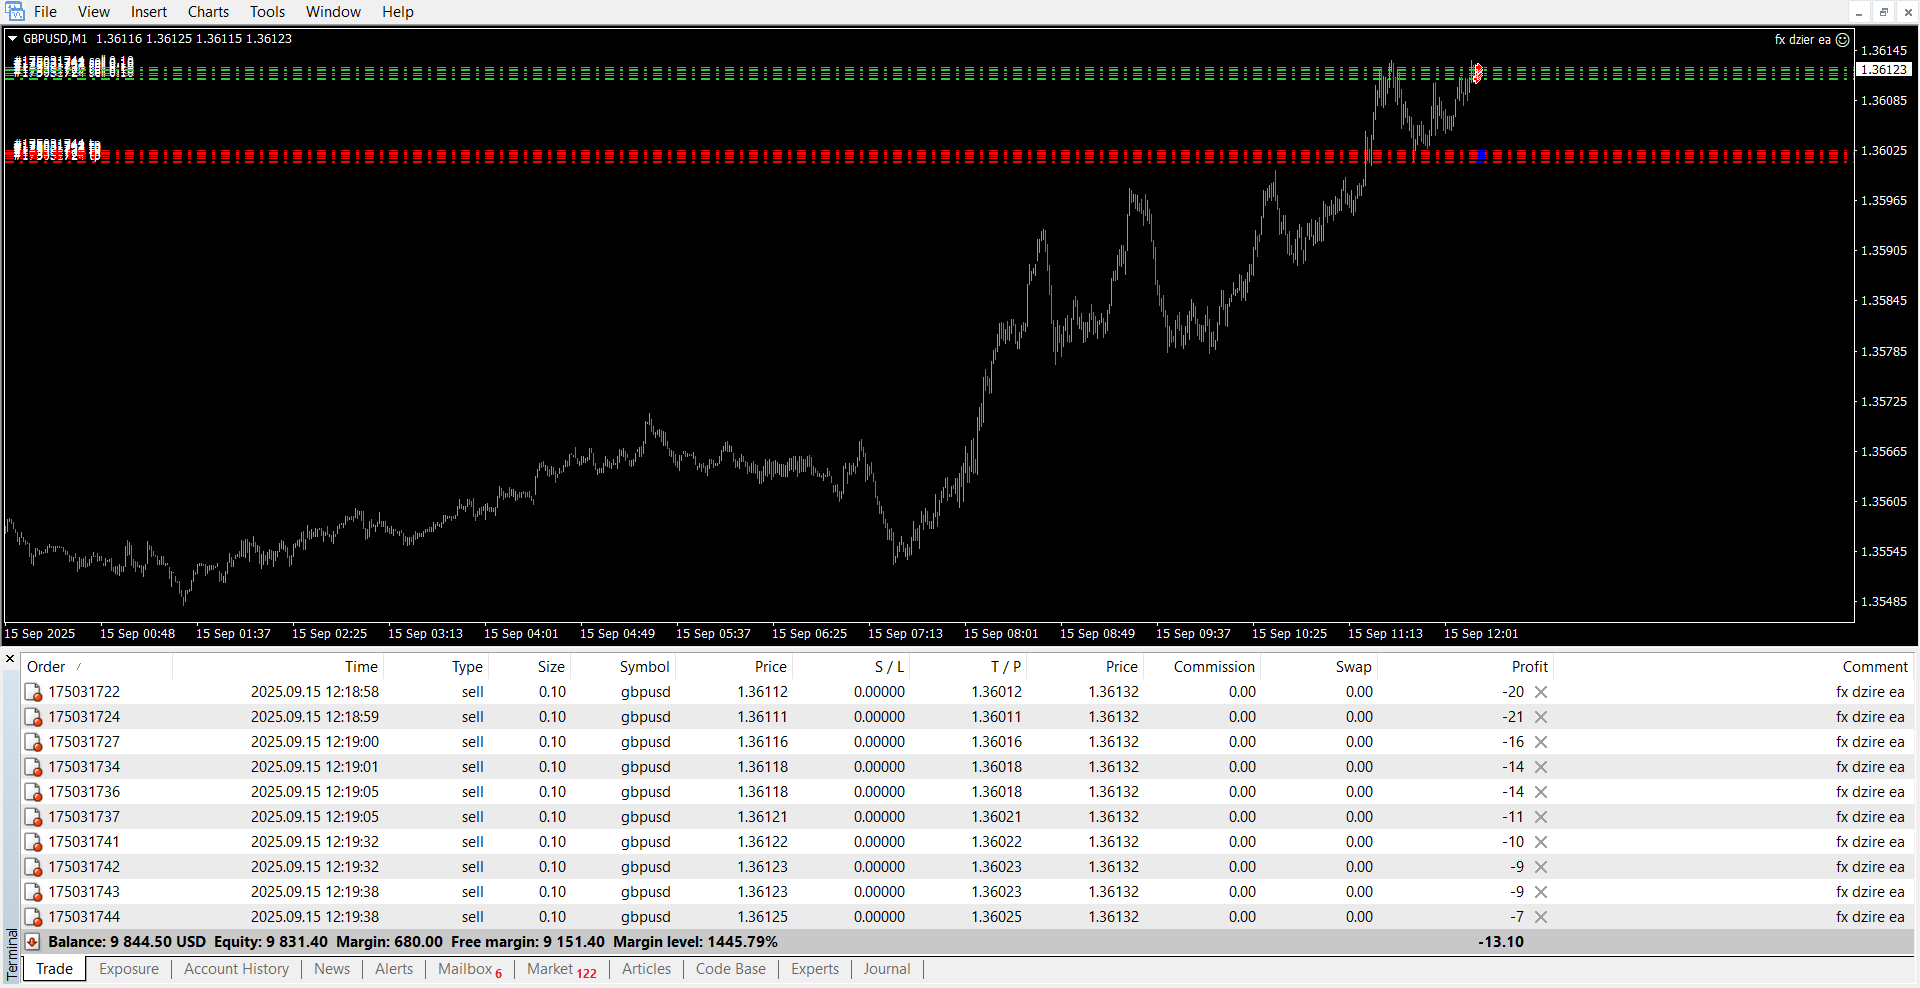The height and width of the screenshot is (988, 1920).
Task: Close order 175031722 using its X icon
Action: point(1541,692)
